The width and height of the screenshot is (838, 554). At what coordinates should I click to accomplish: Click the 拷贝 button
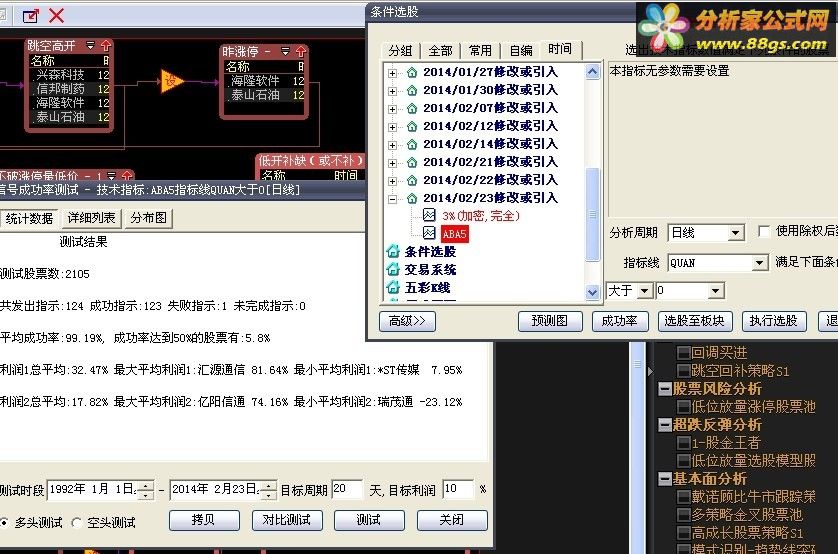click(x=204, y=520)
